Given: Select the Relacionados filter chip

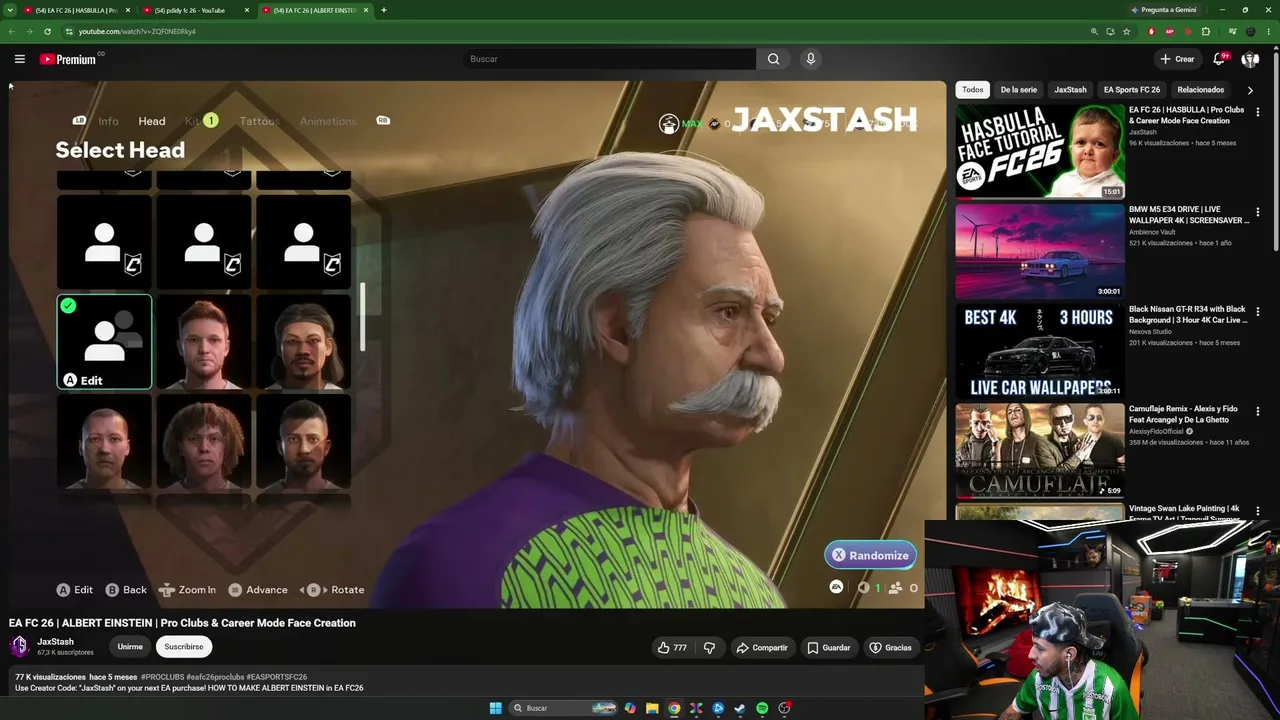Looking at the screenshot, I should 1201,90.
